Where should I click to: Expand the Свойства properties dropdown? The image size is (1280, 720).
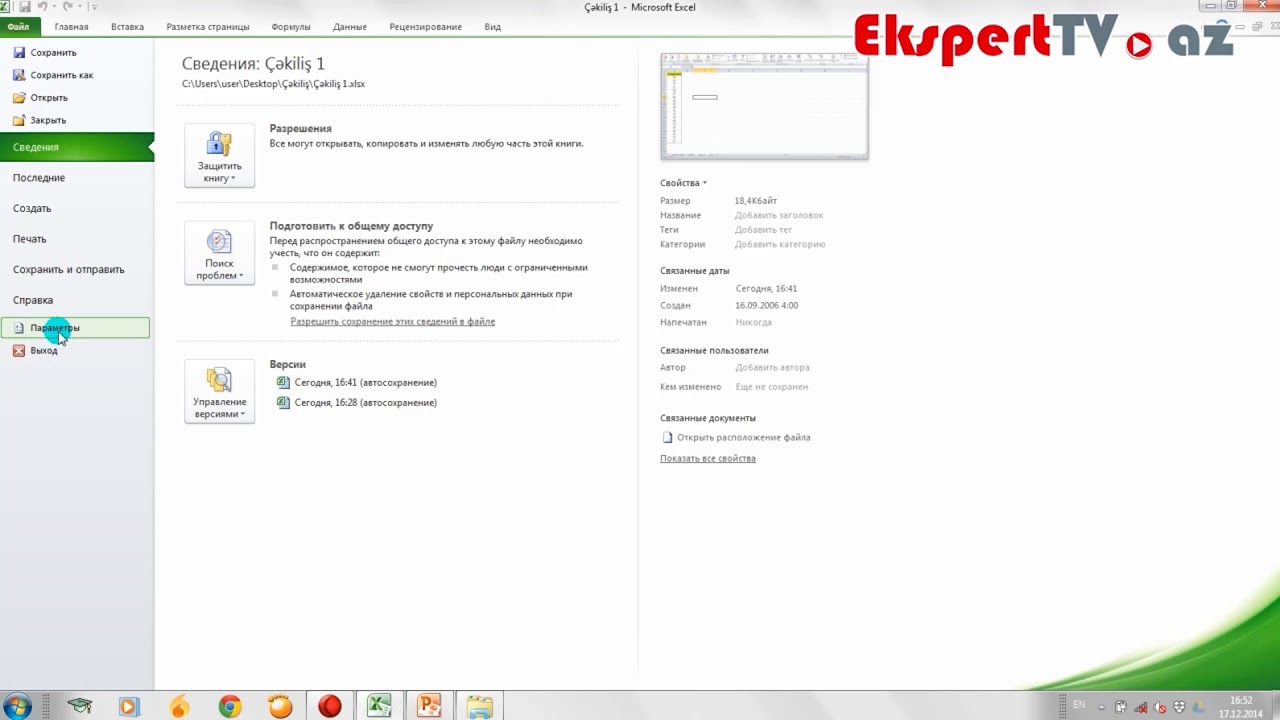[684, 183]
